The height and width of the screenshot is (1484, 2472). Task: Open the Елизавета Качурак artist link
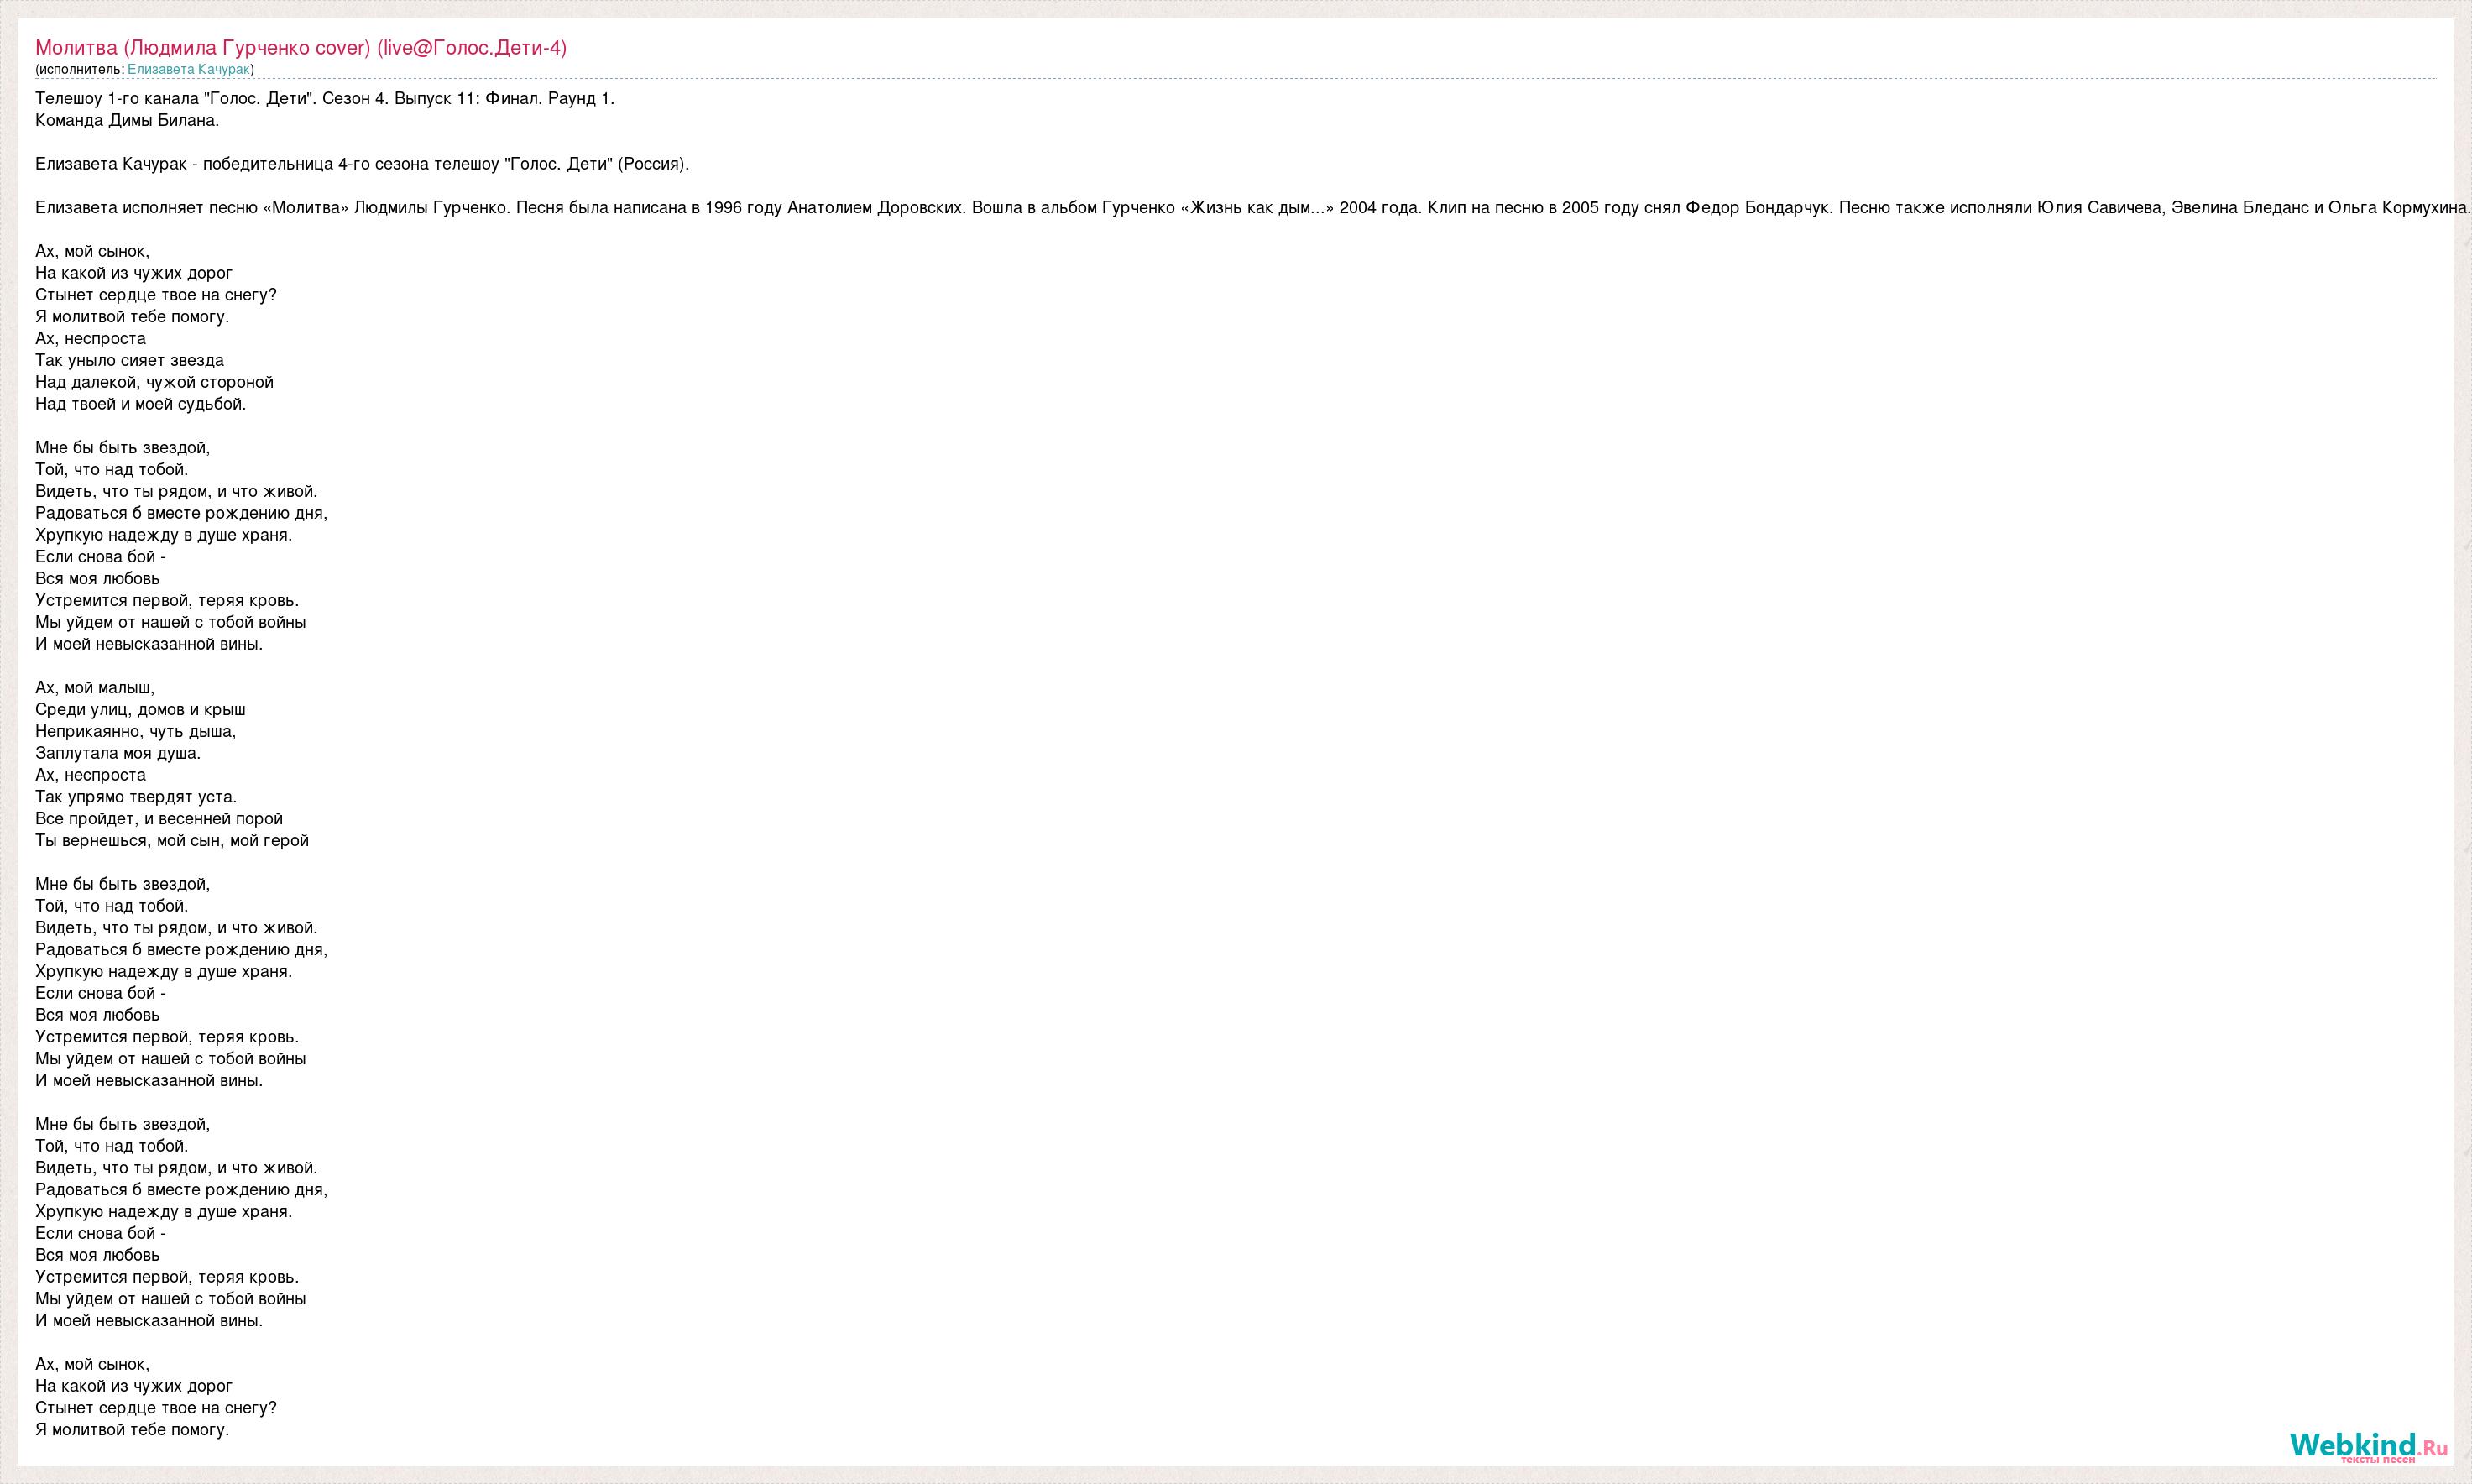(188, 69)
